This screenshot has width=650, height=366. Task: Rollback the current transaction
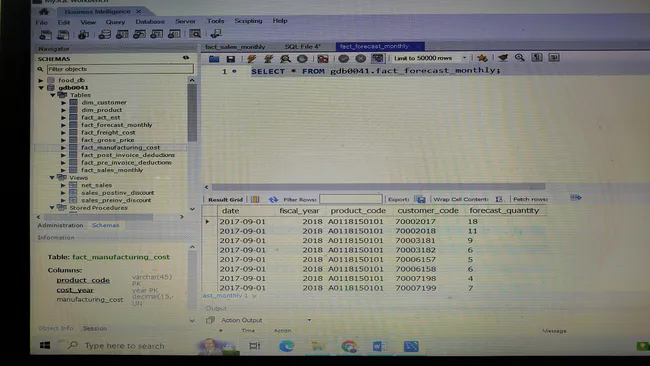361,58
